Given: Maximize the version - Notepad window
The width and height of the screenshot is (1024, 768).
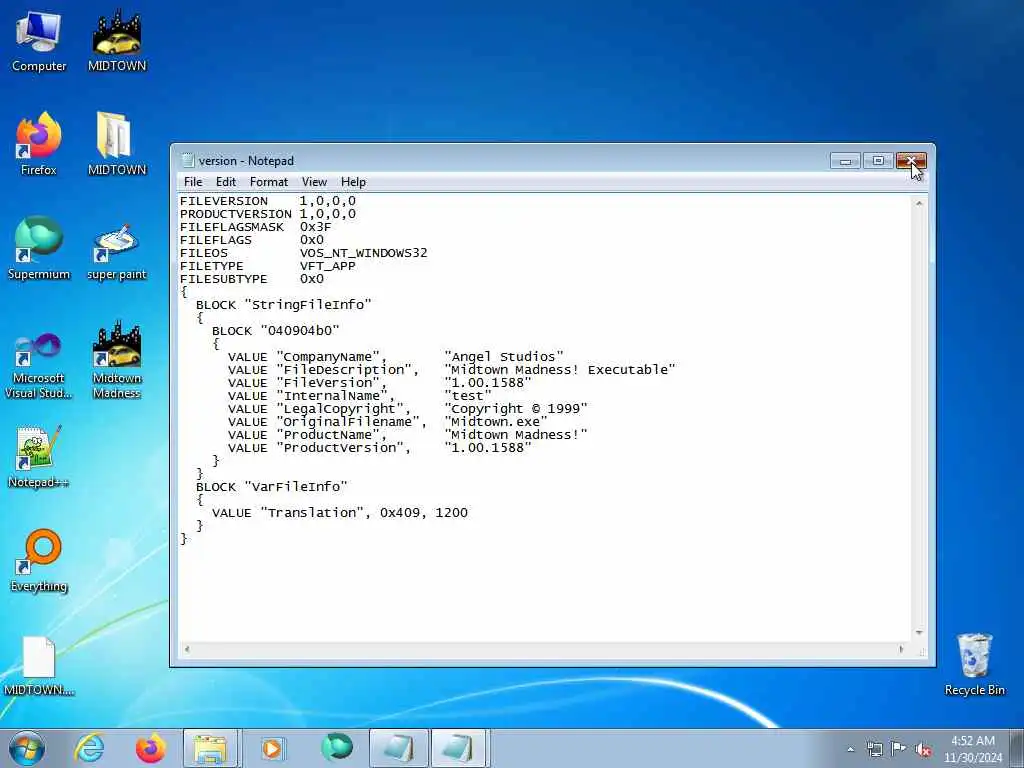Looking at the screenshot, I should 878,161.
